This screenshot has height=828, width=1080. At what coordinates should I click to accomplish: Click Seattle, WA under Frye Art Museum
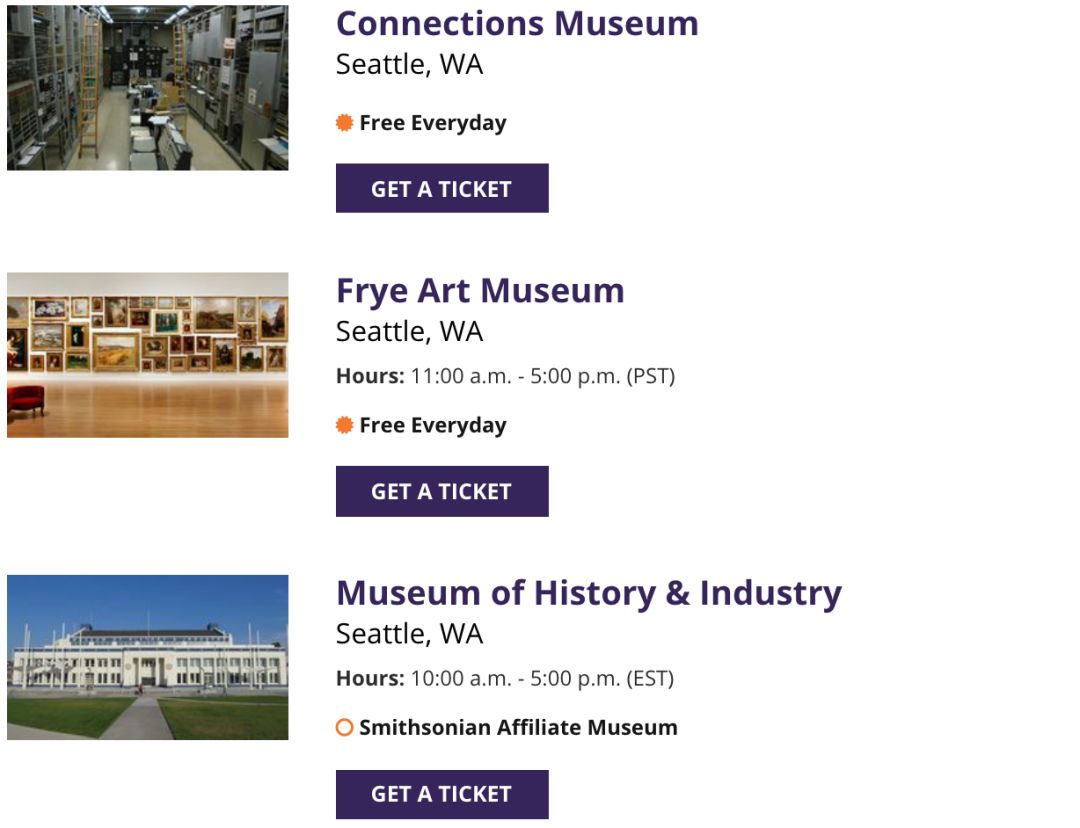click(x=409, y=332)
